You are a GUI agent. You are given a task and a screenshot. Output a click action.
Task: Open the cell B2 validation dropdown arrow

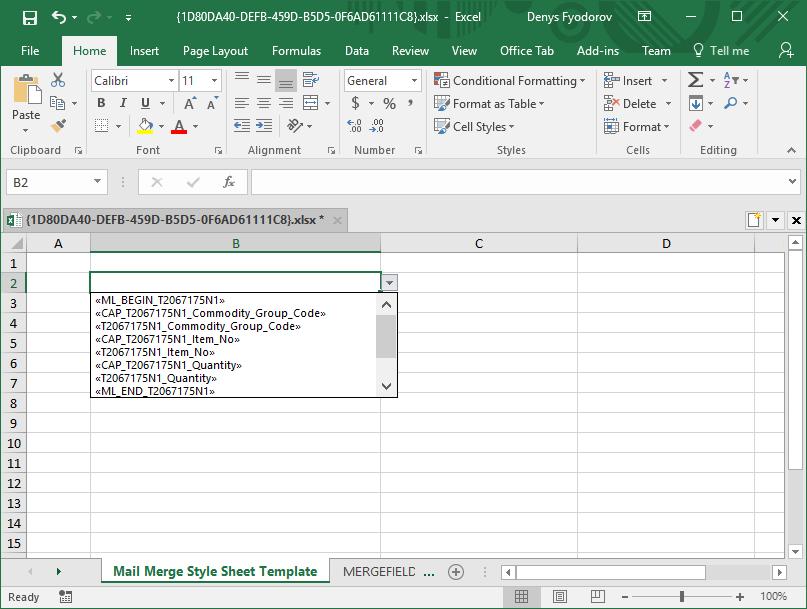pos(389,283)
